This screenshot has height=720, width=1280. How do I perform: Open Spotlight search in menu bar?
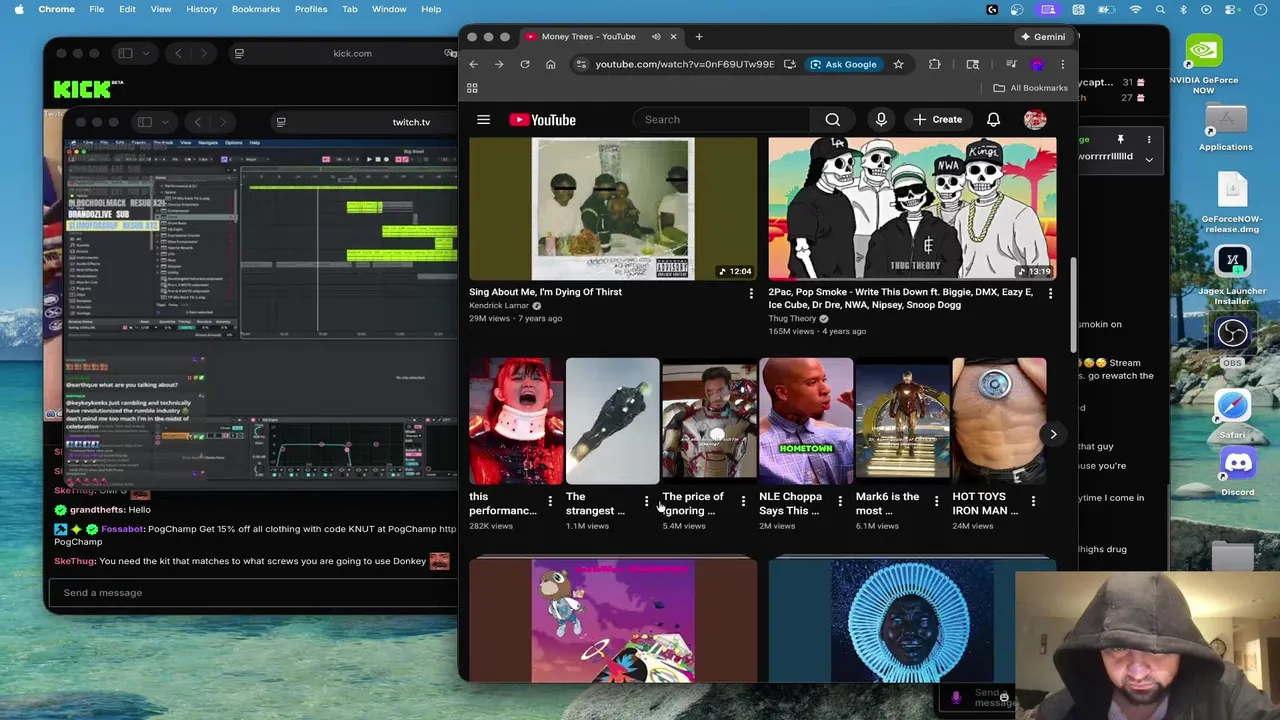click(1159, 9)
